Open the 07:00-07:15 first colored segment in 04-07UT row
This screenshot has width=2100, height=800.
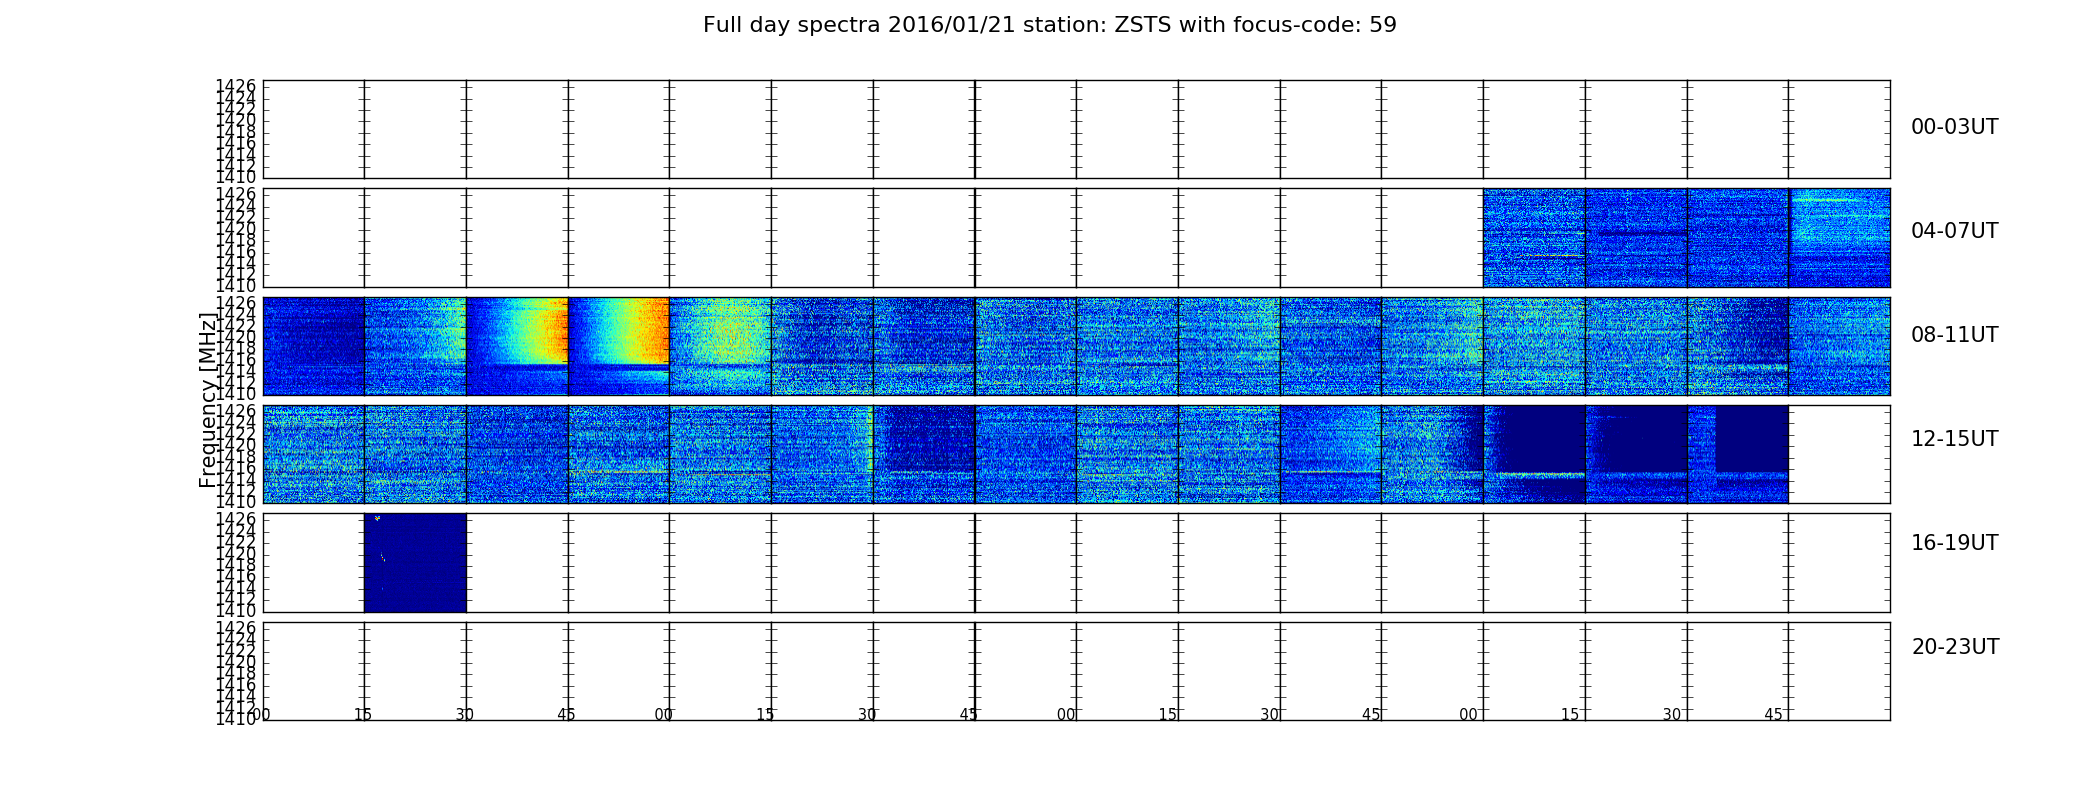coord(1535,238)
